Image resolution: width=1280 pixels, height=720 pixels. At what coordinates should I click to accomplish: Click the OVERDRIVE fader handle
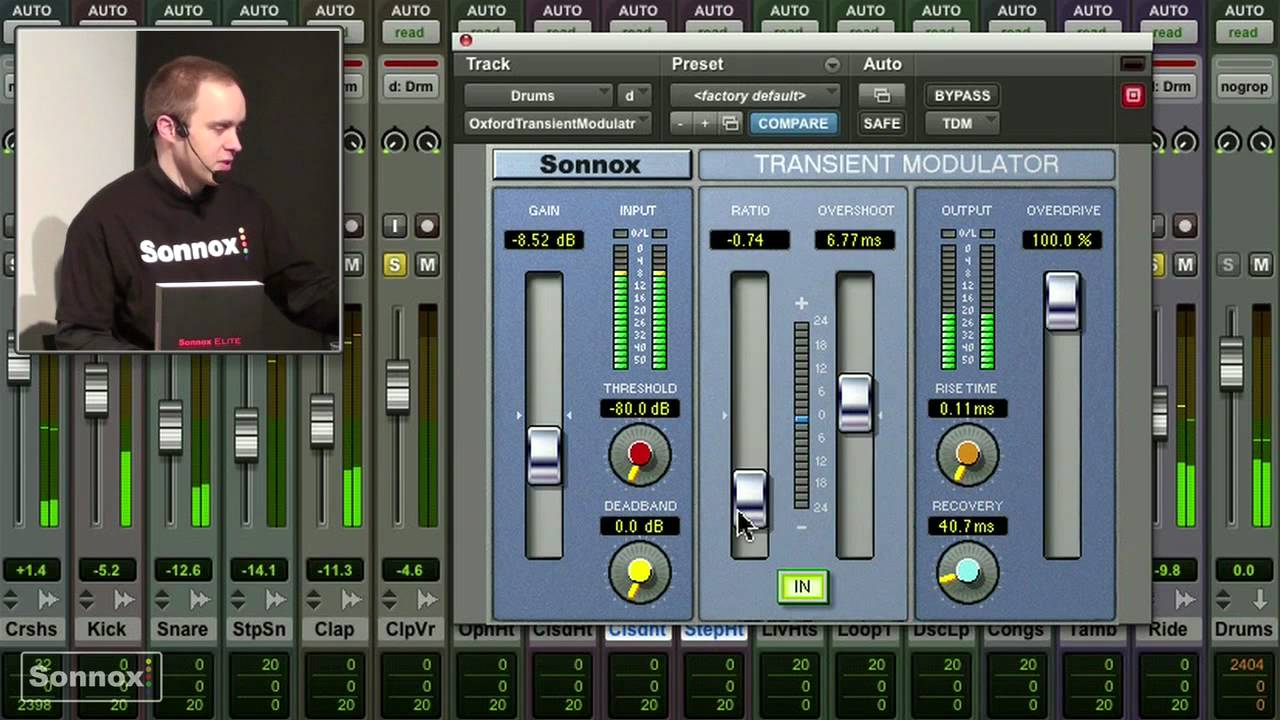pyautogui.click(x=1062, y=301)
